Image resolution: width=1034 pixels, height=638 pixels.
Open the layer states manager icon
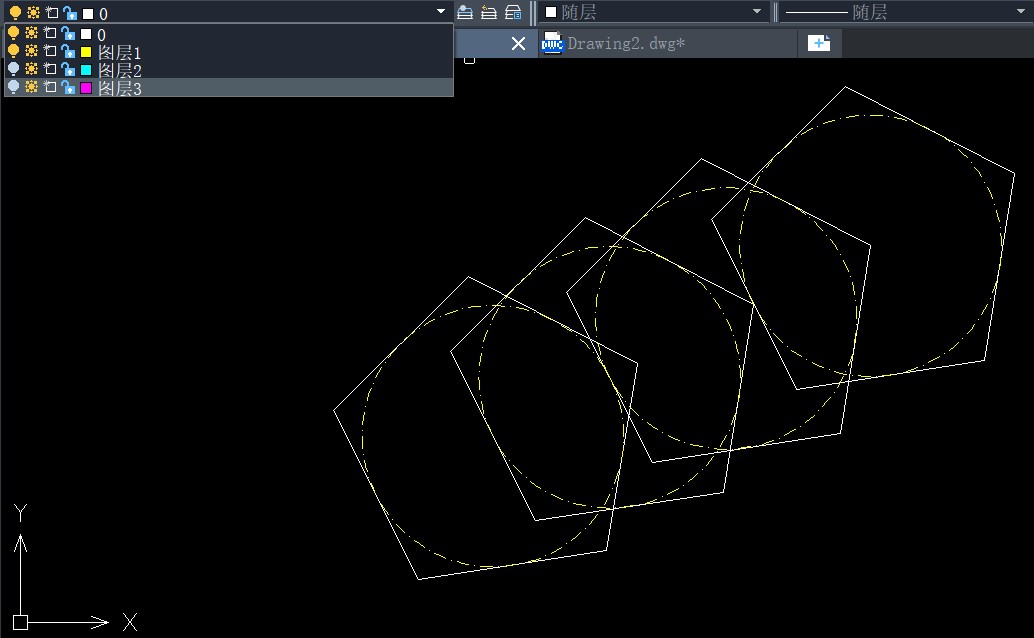click(x=513, y=12)
